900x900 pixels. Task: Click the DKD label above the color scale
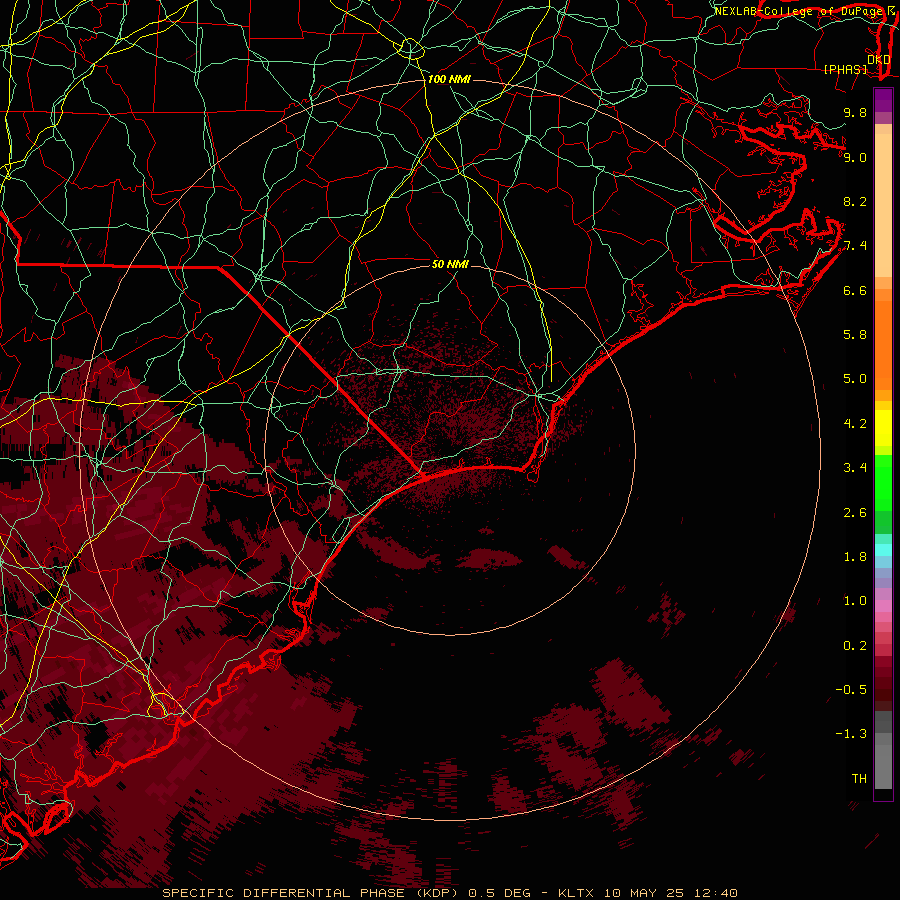pyautogui.click(x=878, y=59)
